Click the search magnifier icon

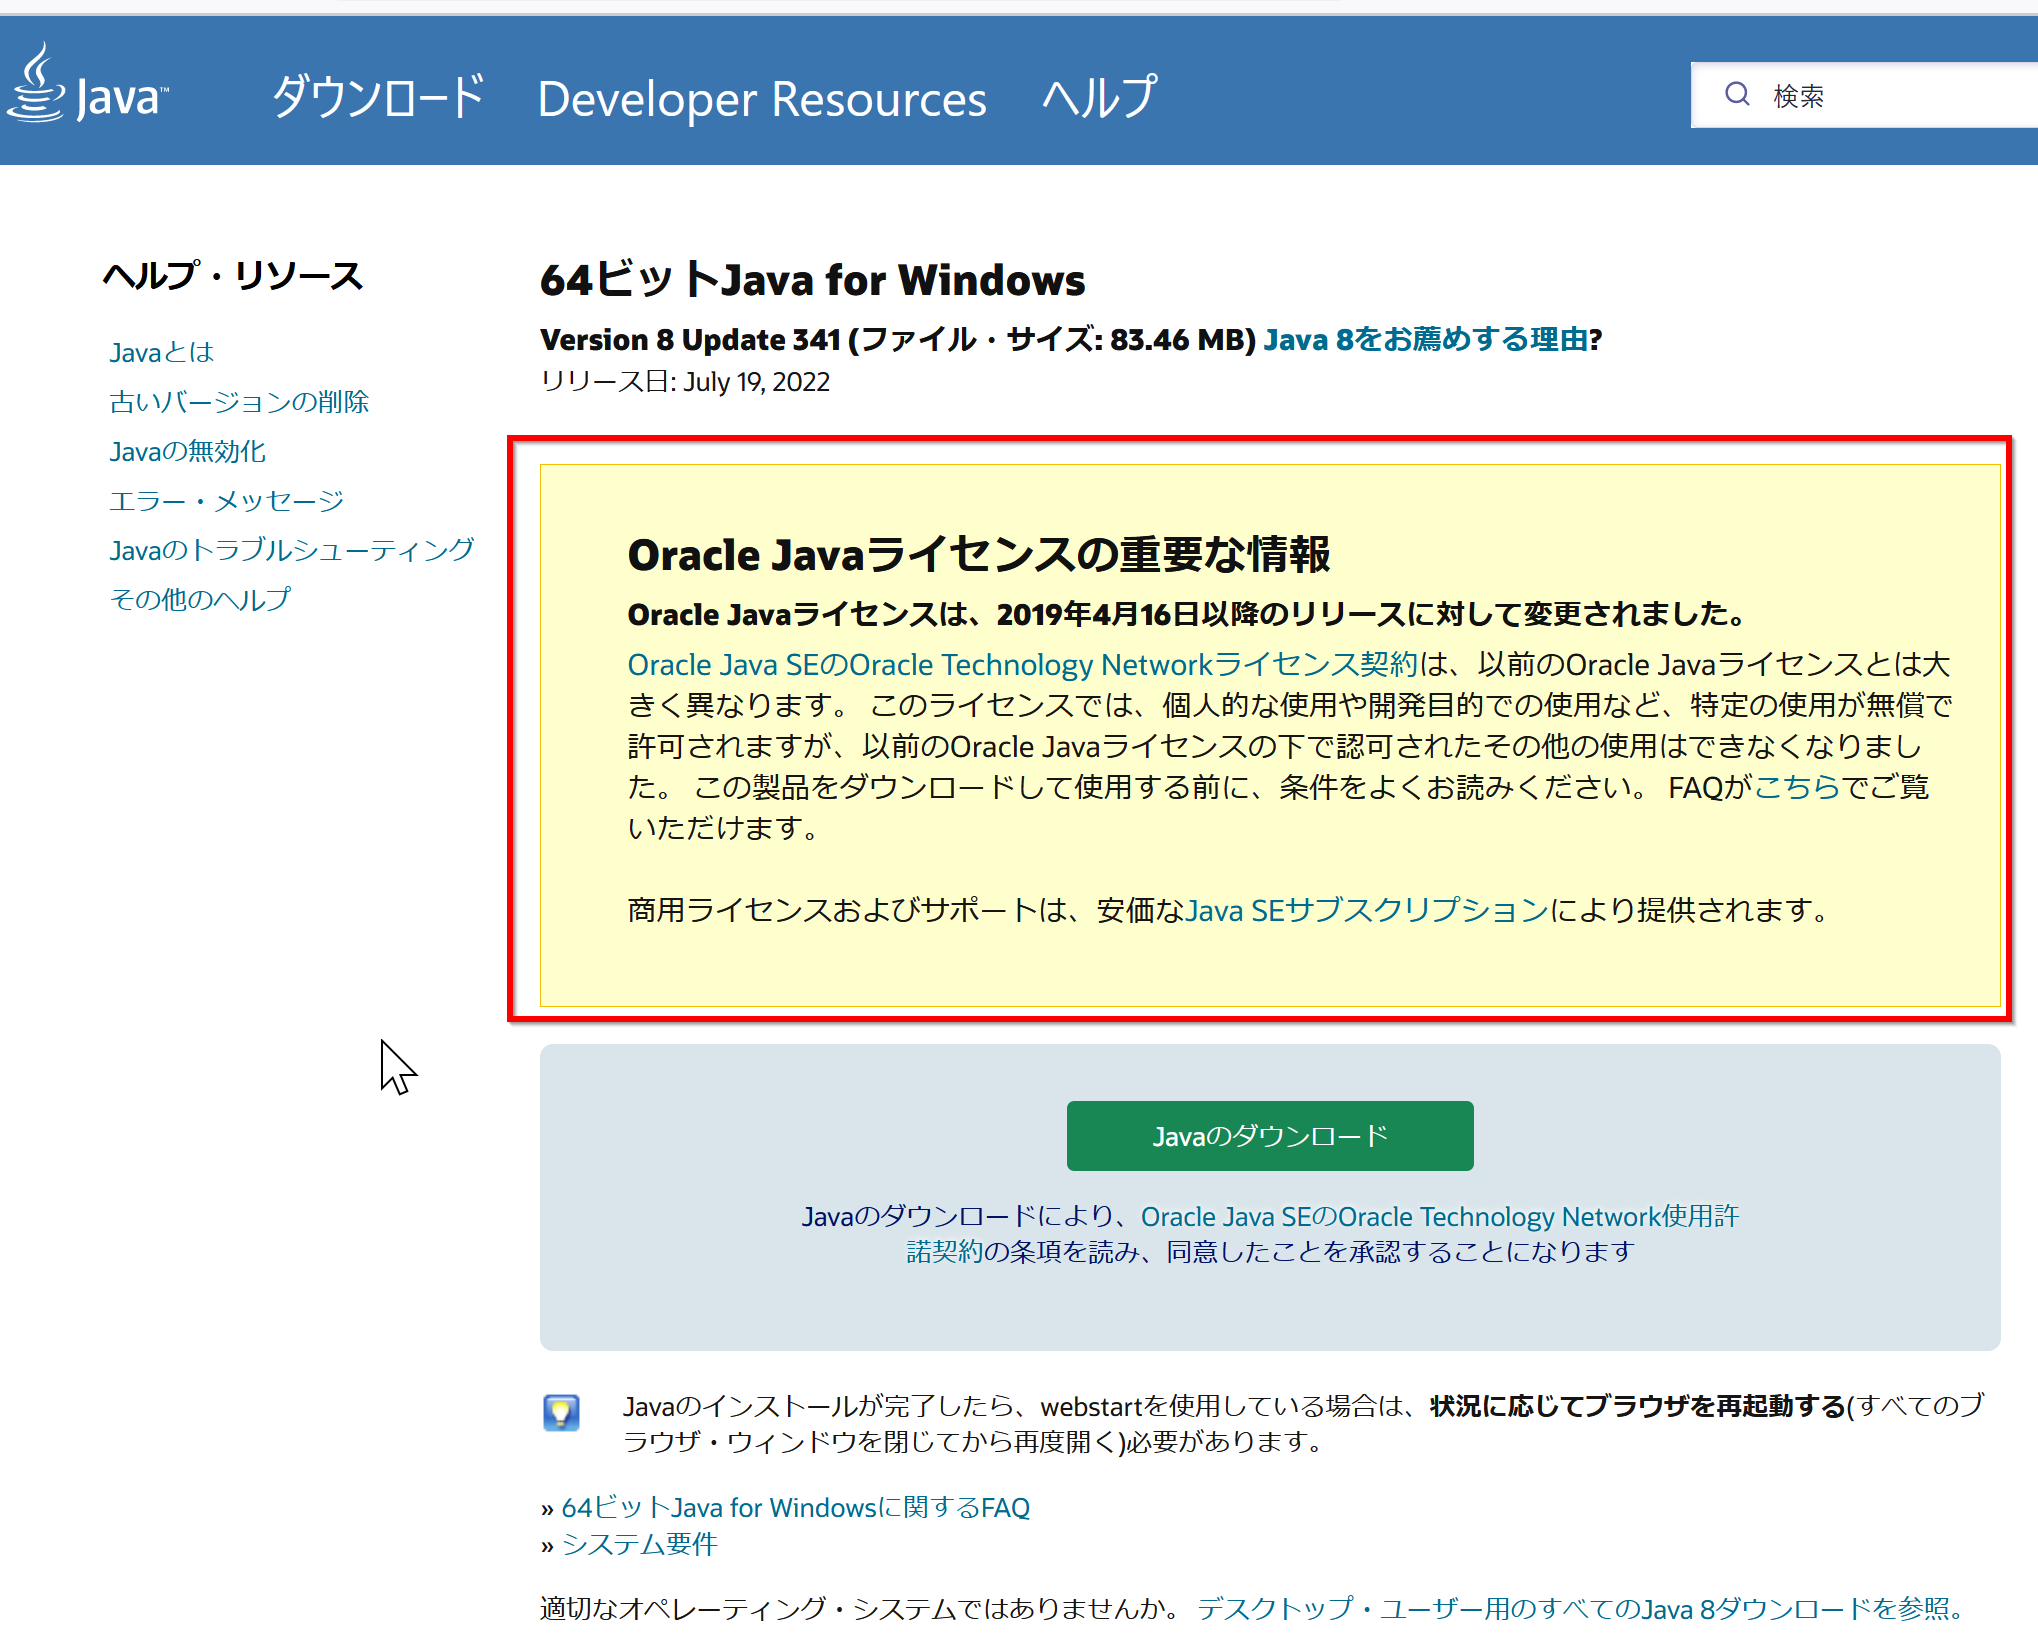pos(1737,95)
